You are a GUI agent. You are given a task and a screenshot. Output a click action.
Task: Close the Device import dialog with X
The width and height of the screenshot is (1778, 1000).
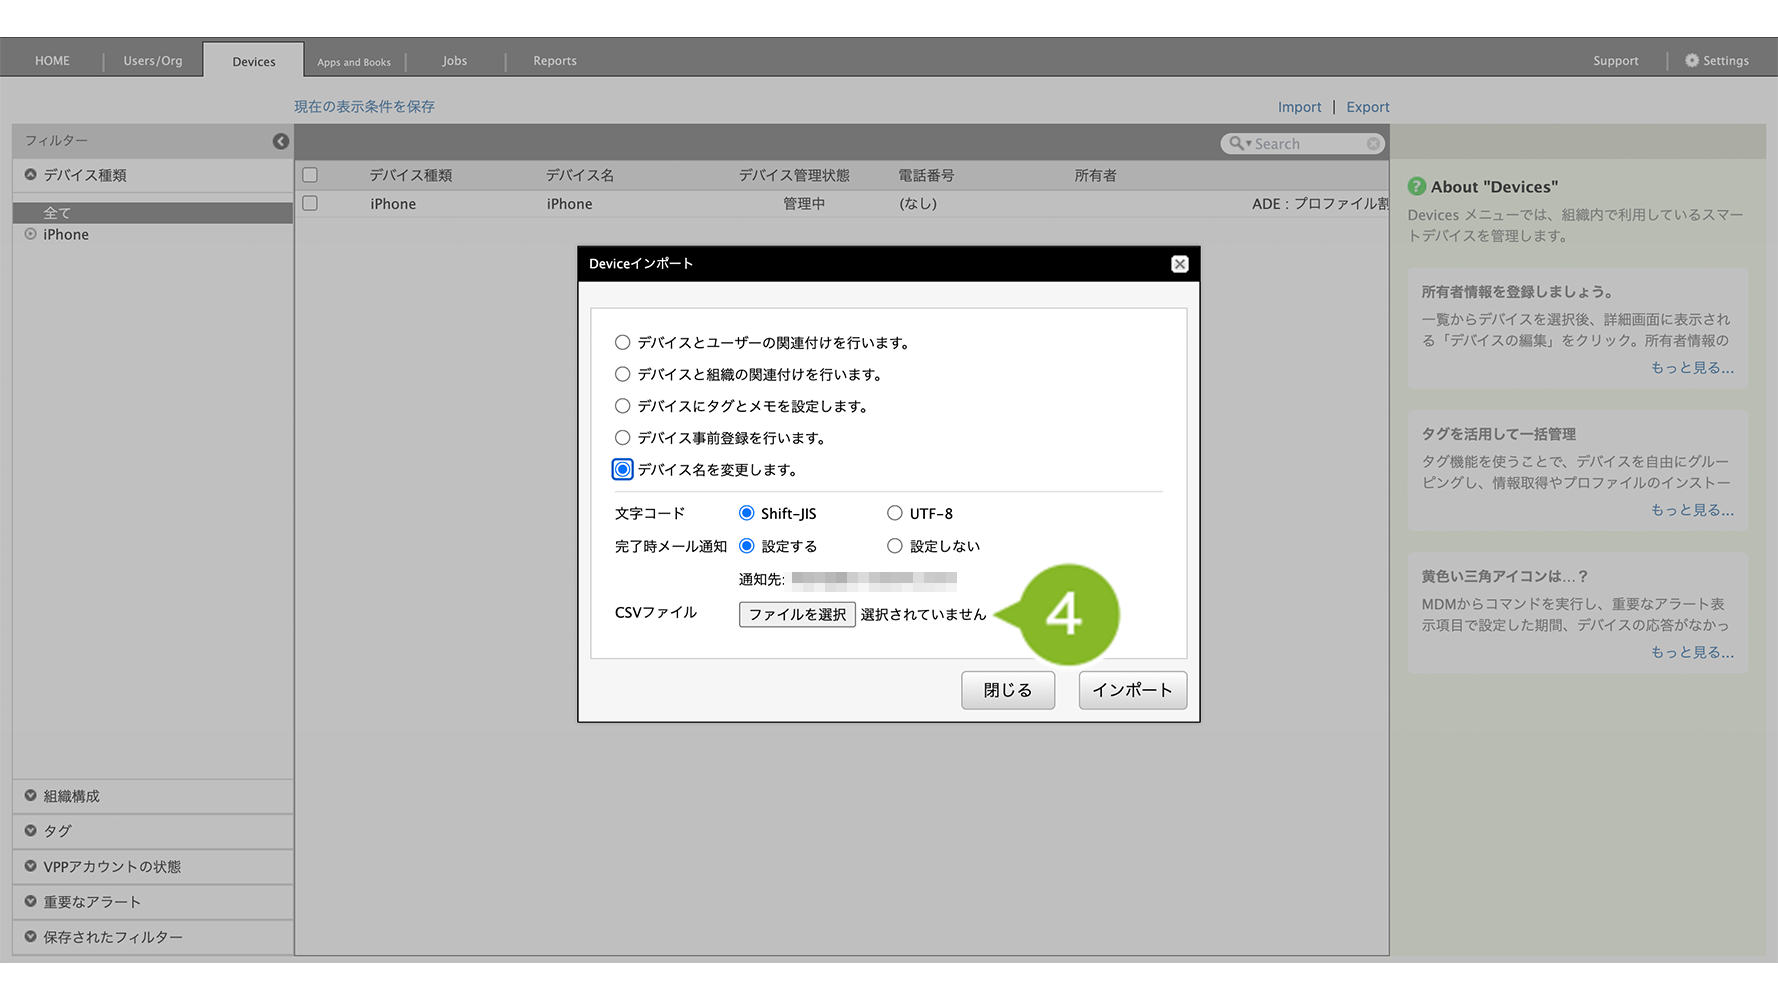point(1179,264)
